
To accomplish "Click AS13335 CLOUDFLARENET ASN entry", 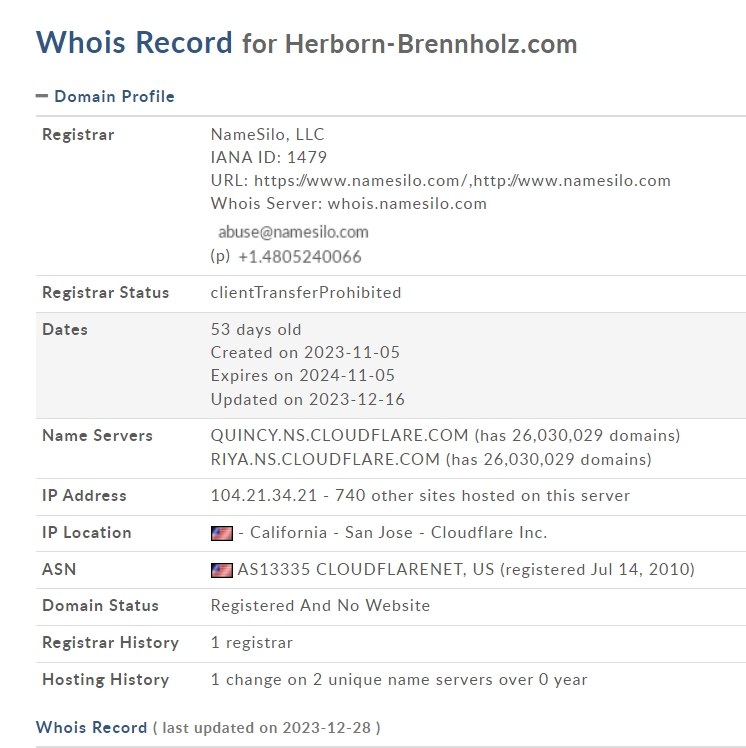I will 366,569.
